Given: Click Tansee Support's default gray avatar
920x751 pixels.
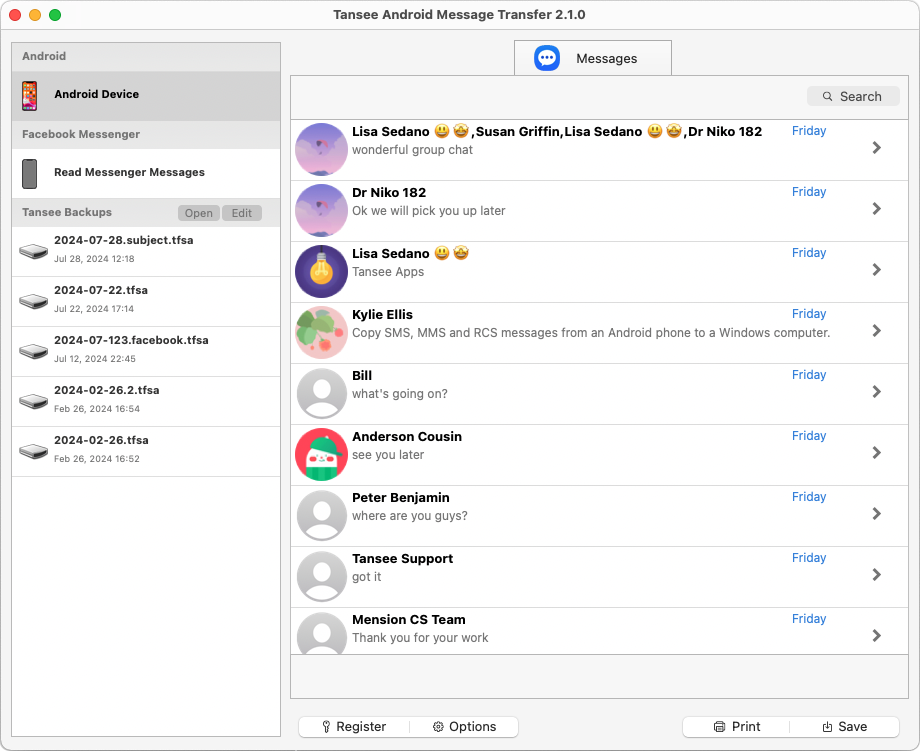Looking at the screenshot, I should 322,577.
